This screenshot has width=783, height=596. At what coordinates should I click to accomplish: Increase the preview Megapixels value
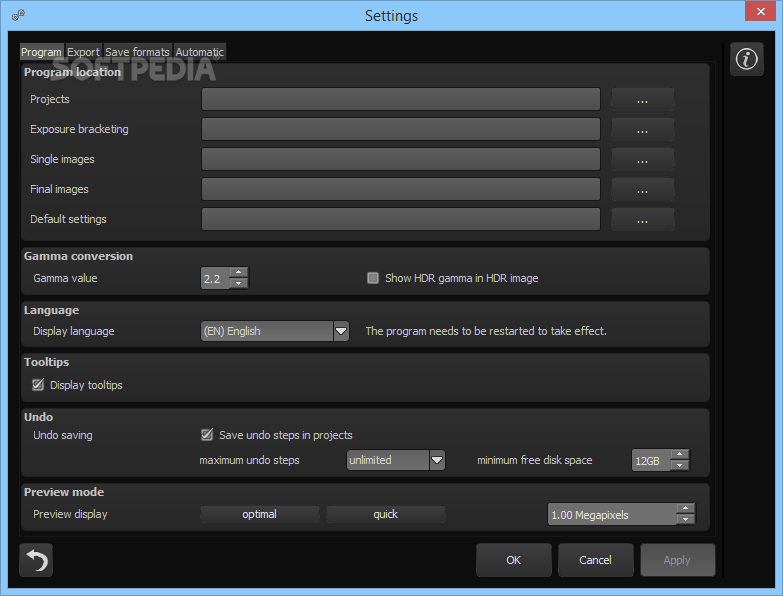pyautogui.click(x=686, y=509)
